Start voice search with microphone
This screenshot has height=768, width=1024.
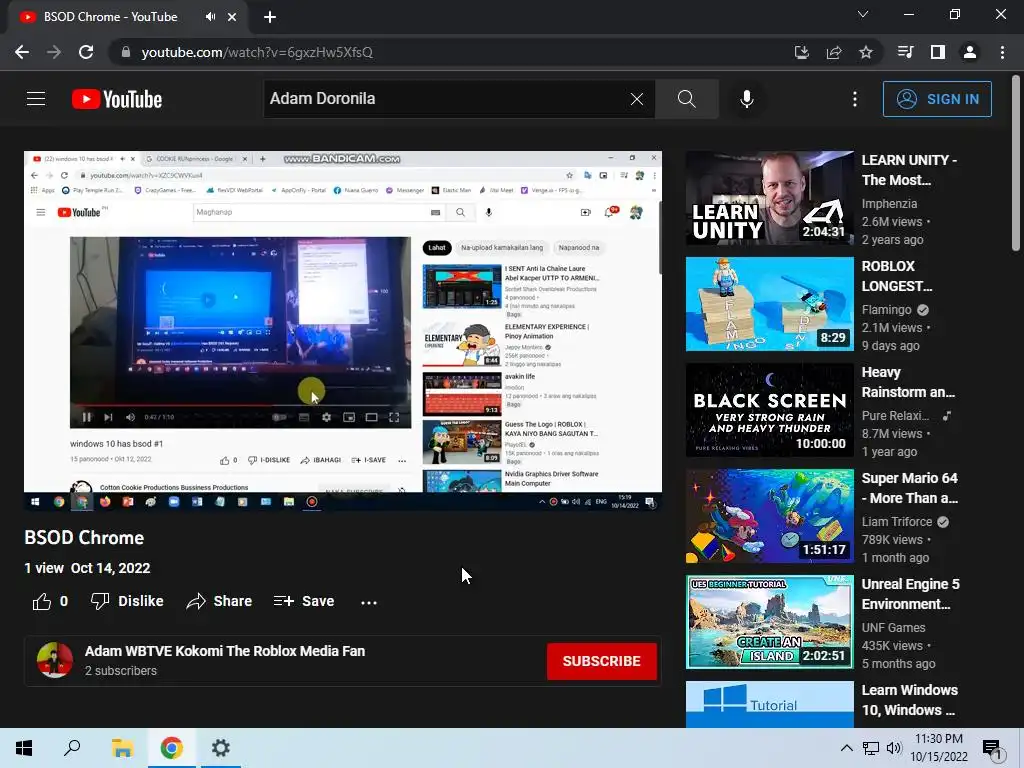coord(747,99)
